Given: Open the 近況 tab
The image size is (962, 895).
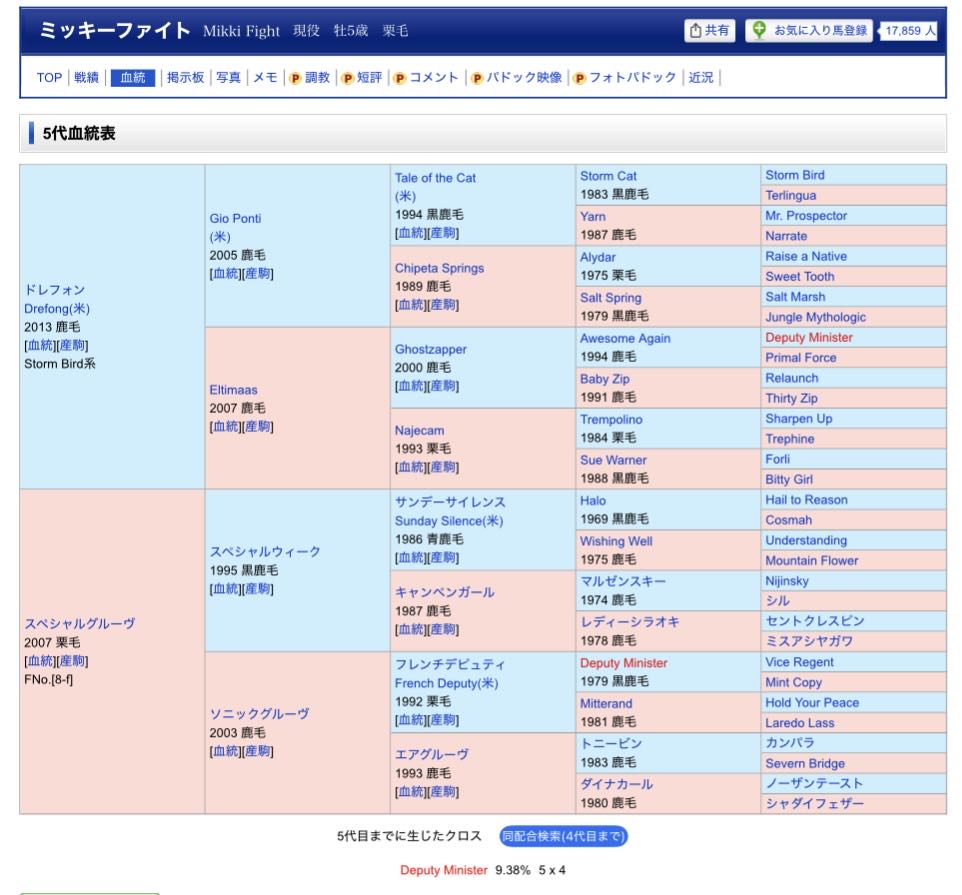Looking at the screenshot, I should click(701, 78).
